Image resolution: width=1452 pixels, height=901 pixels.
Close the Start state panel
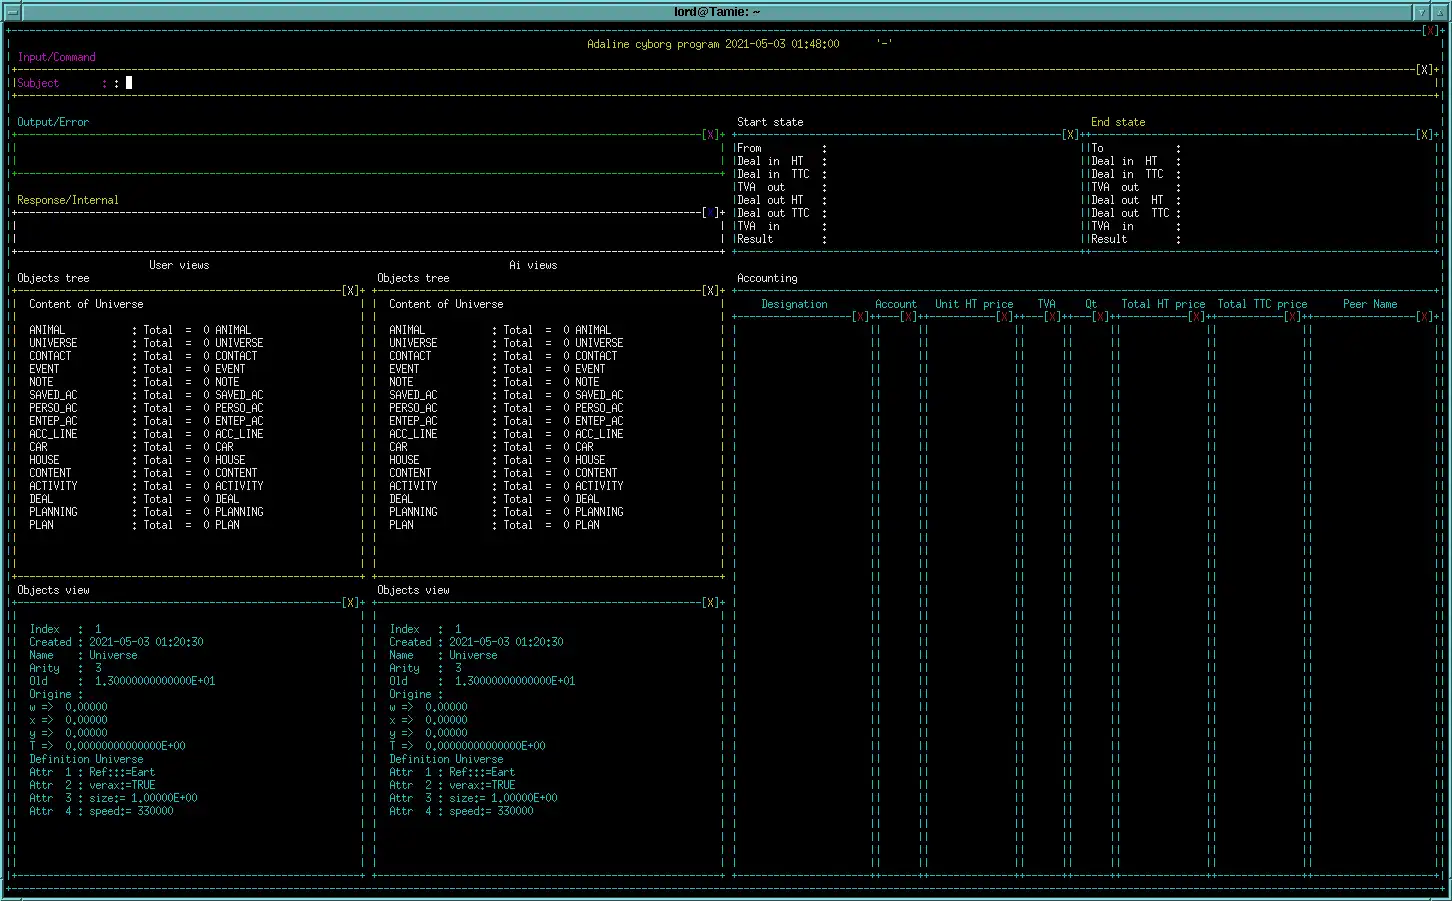(1070, 135)
